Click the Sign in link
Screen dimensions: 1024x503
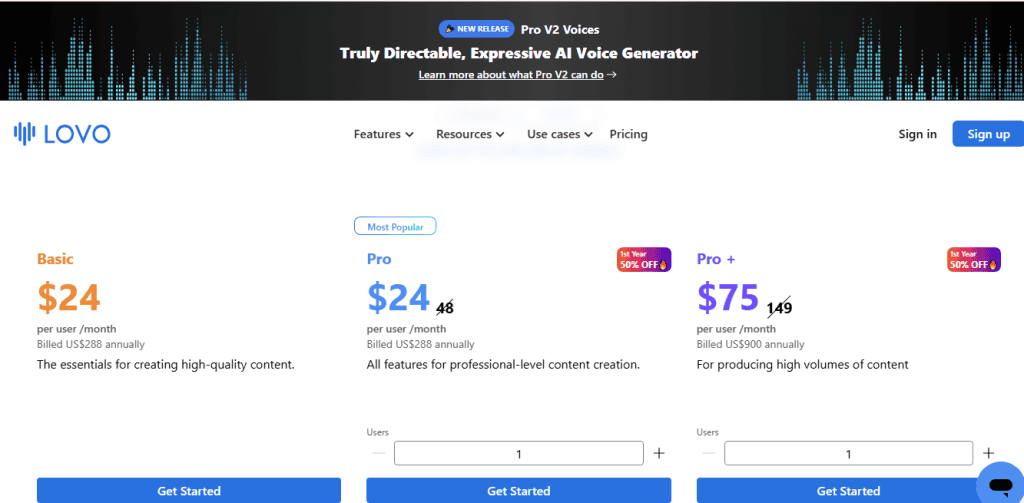tap(917, 134)
